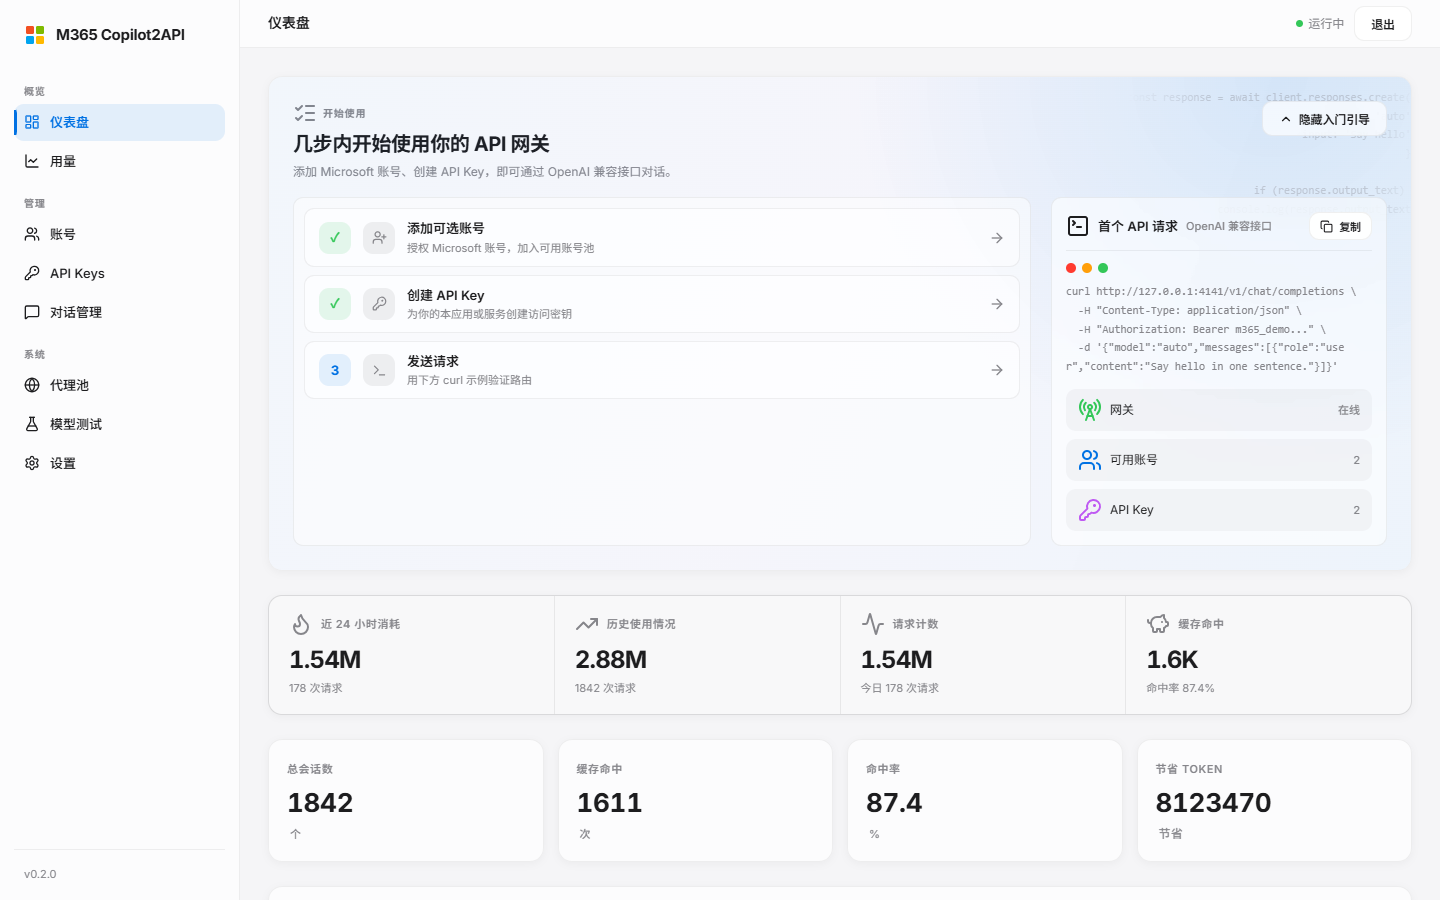Open the 账号 accounts page
Image resolution: width=1440 pixels, height=900 pixels.
tap(120, 234)
